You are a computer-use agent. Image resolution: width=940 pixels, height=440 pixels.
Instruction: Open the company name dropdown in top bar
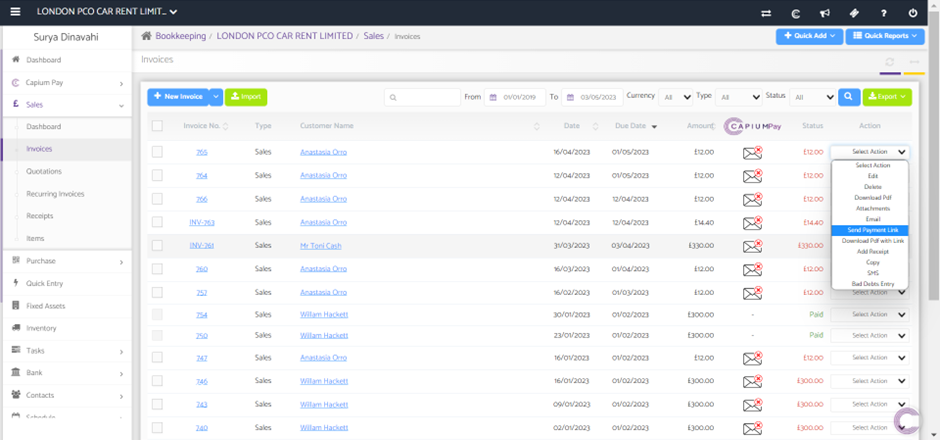pos(107,12)
